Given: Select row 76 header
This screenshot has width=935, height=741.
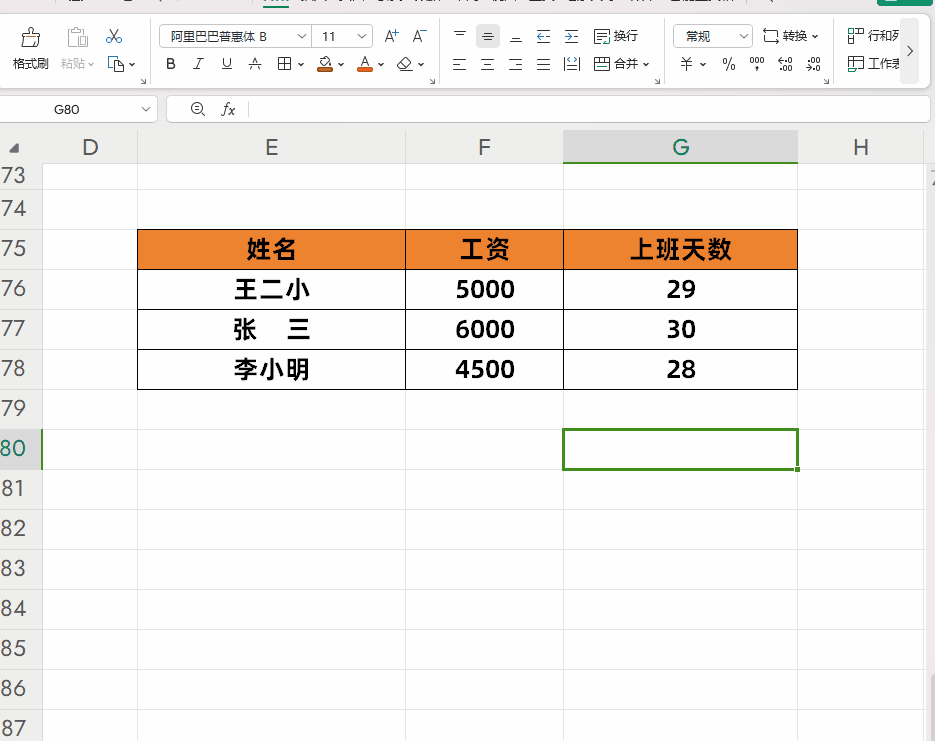Looking at the screenshot, I should (21, 289).
